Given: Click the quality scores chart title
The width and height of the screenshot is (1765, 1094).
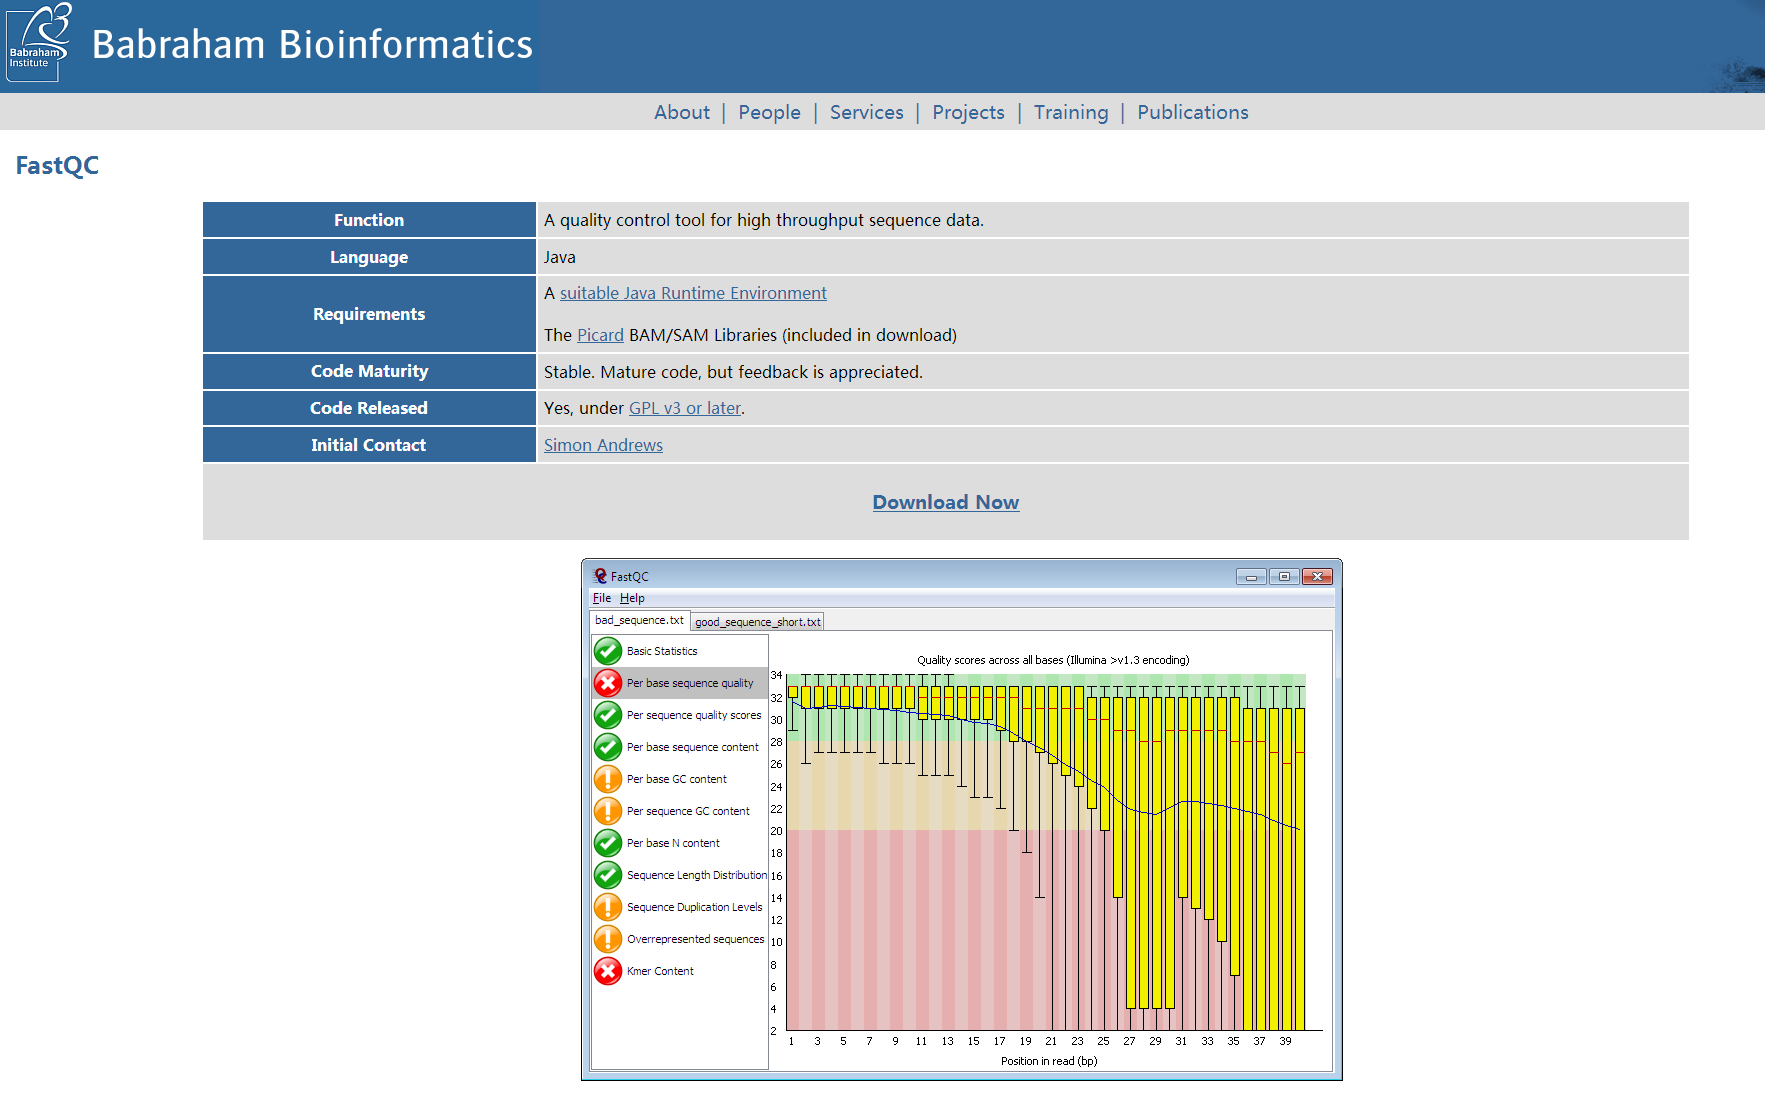Looking at the screenshot, I should (x=1053, y=660).
